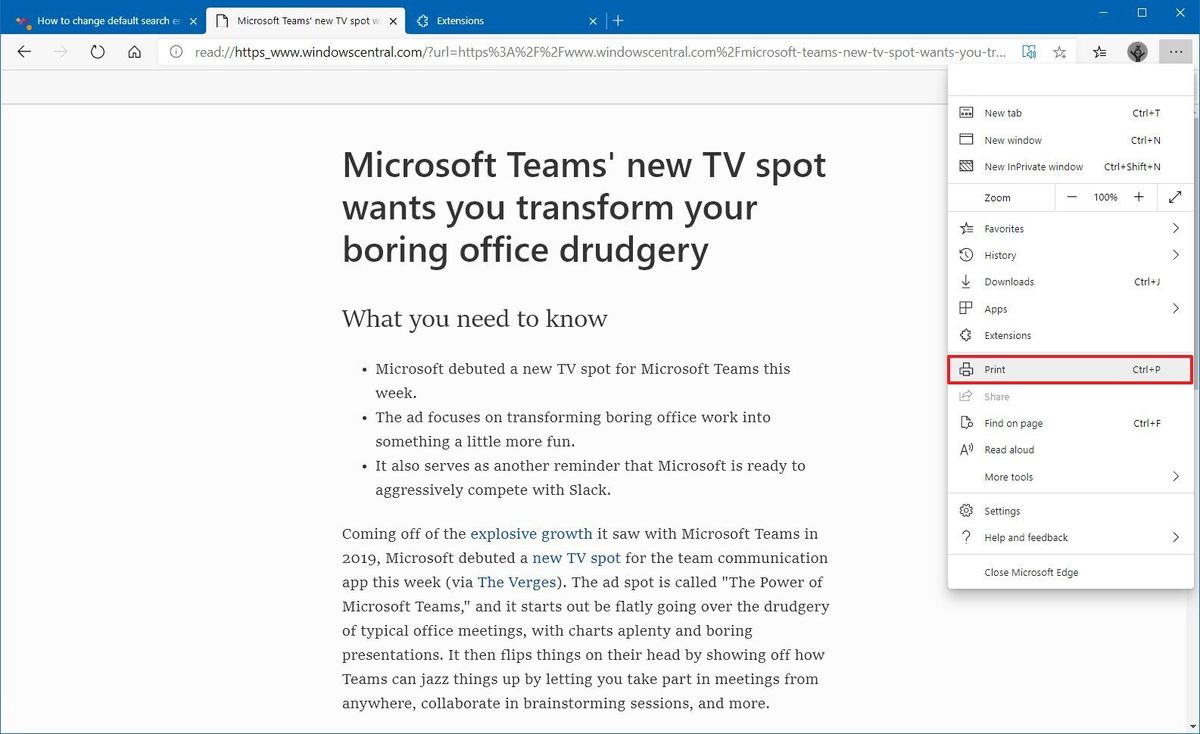Click the Settings and more ellipsis icon
Screen dimensions: 1200x734
click(x=1176, y=51)
